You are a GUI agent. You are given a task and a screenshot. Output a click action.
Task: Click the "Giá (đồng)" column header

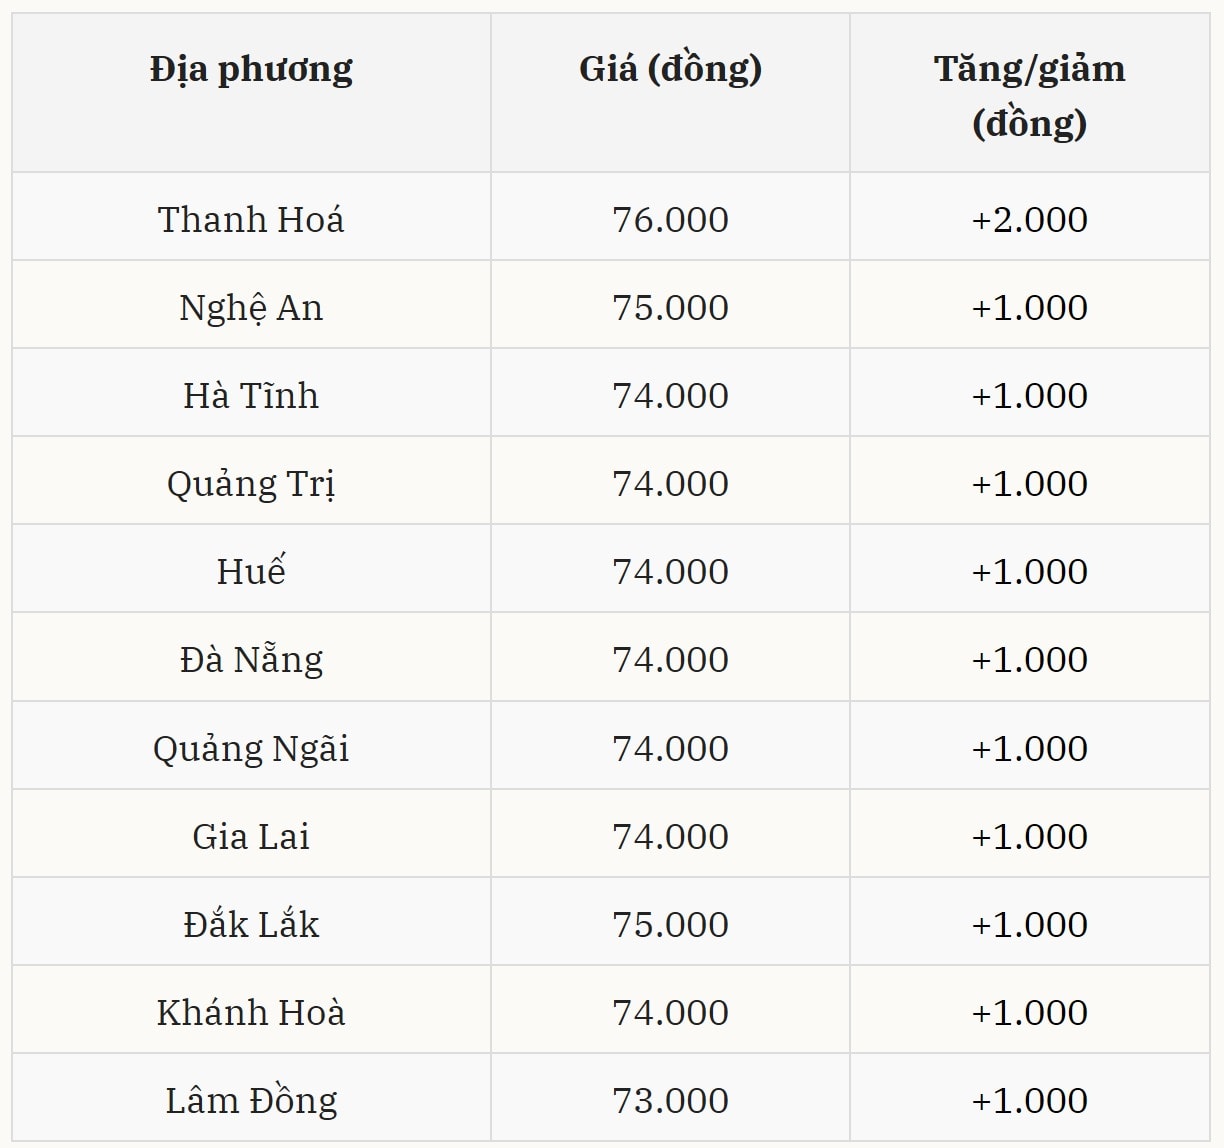670,69
